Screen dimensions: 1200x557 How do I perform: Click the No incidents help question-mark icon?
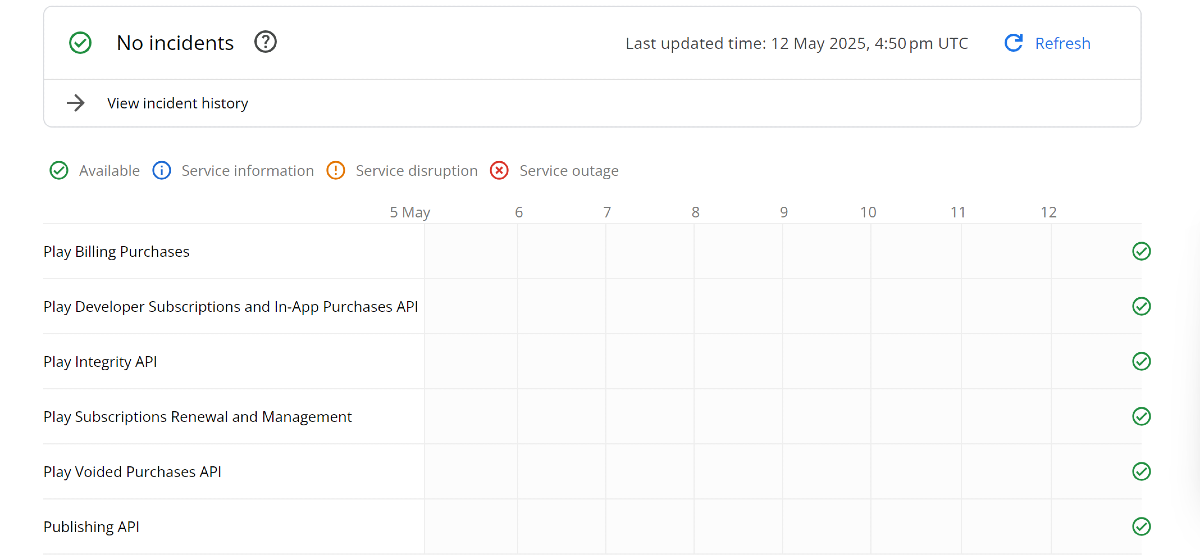point(265,42)
